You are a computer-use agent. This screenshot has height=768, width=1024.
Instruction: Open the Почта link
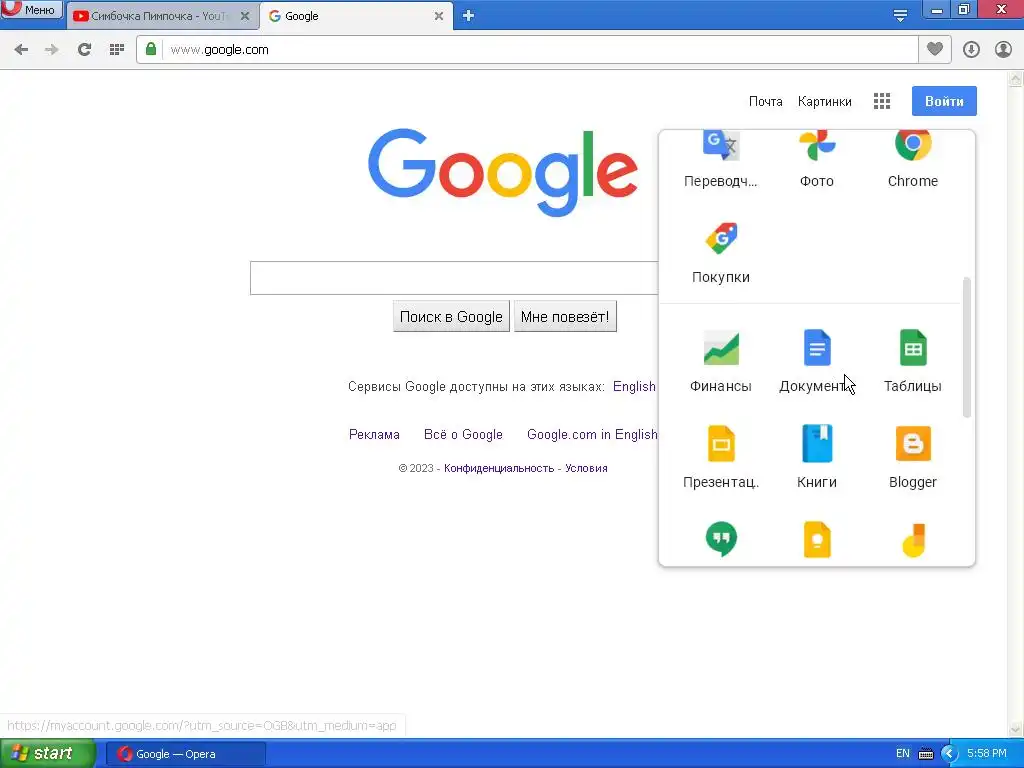click(x=765, y=102)
